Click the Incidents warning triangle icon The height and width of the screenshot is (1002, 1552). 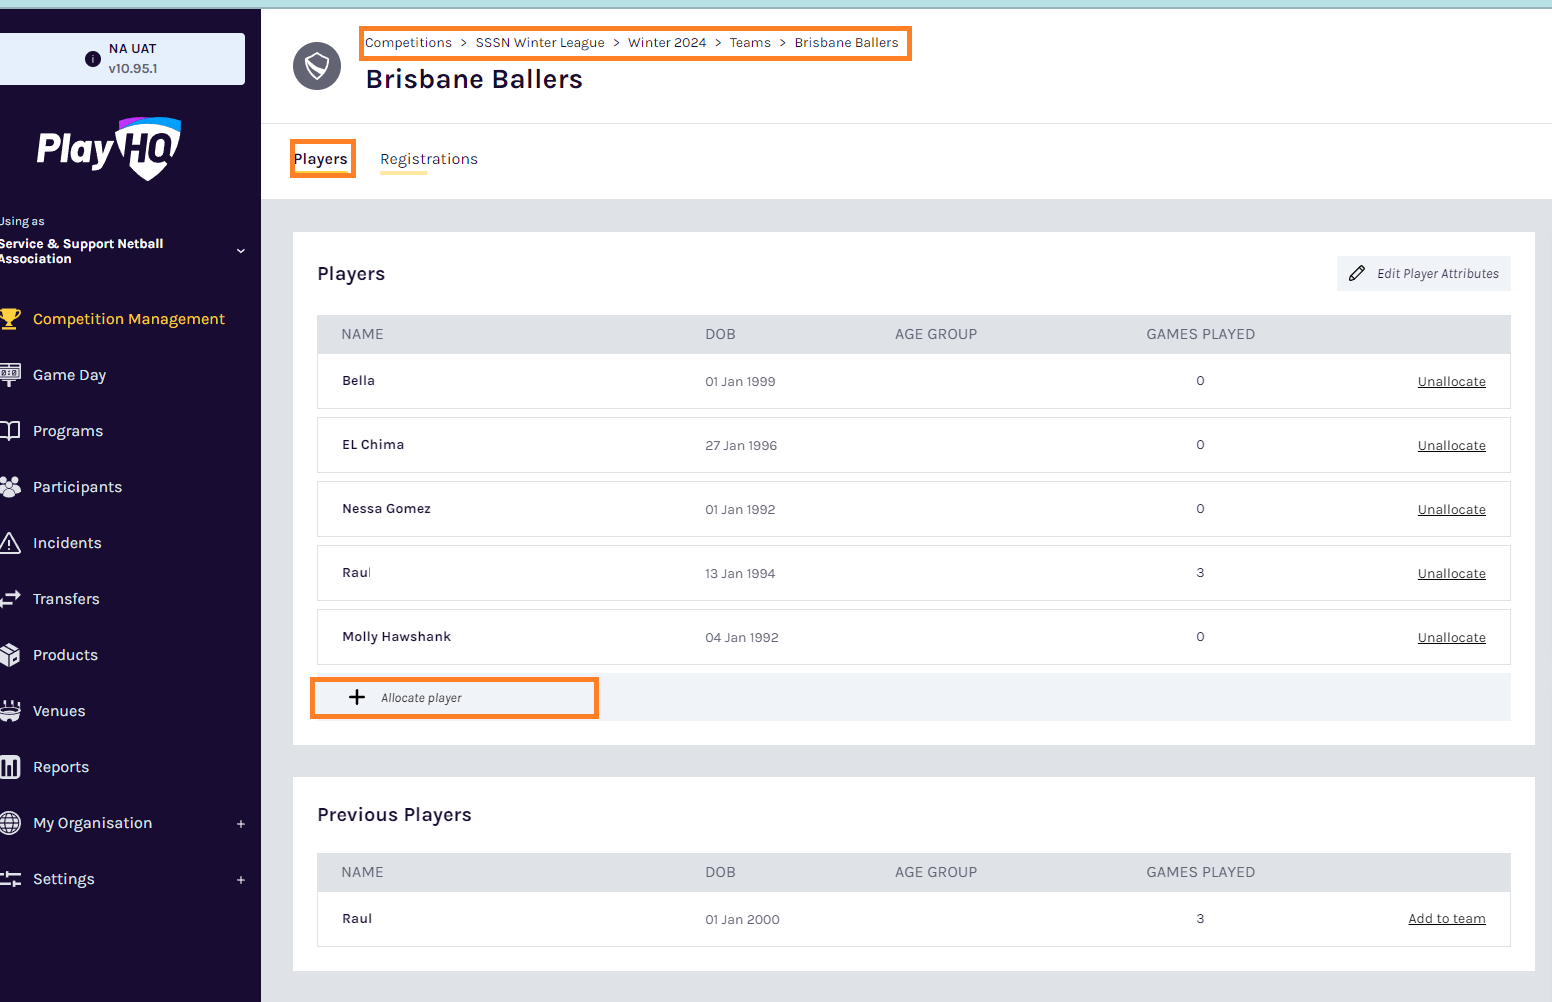pyautogui.click(x=10, y=542)
